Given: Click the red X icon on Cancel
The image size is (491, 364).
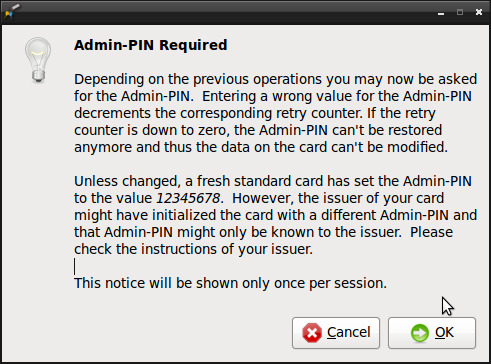Looking at the screenshot, I should 312,333.
